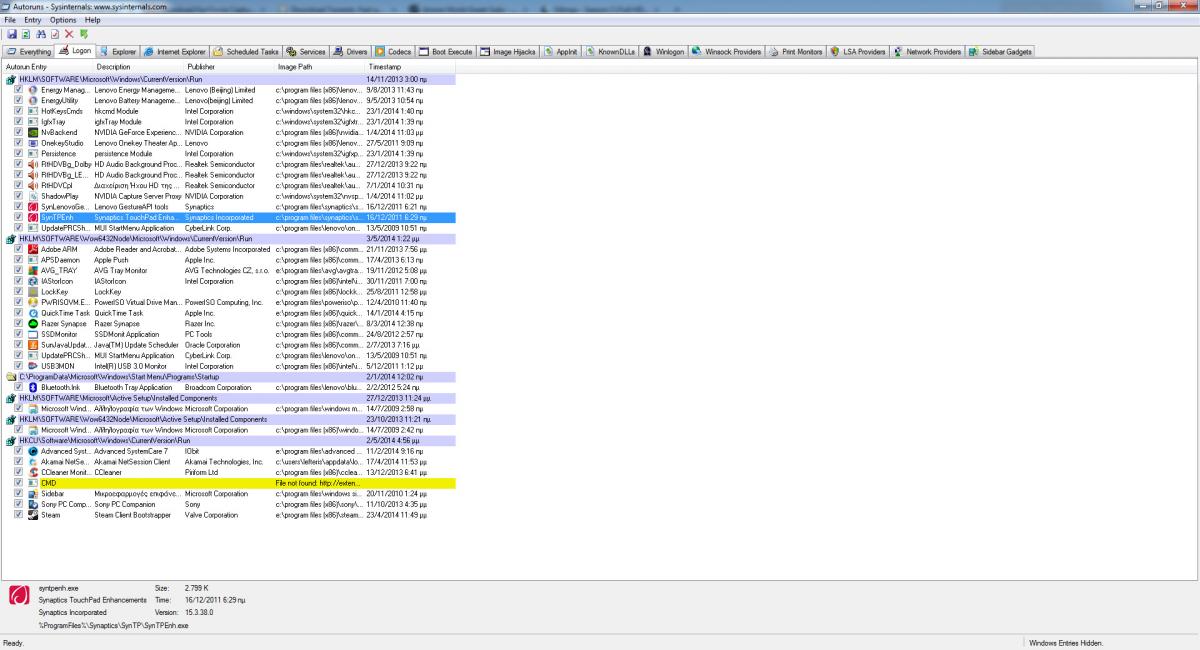Switch to the Everything tab
Image resolution: width=1200 pixels, height=650 pixels.
pyautogui.click(x=28, y=51)
